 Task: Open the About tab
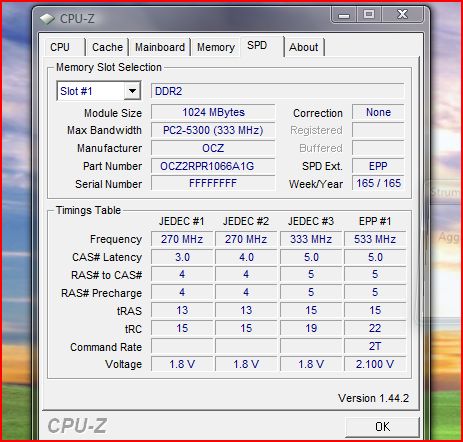304,47
